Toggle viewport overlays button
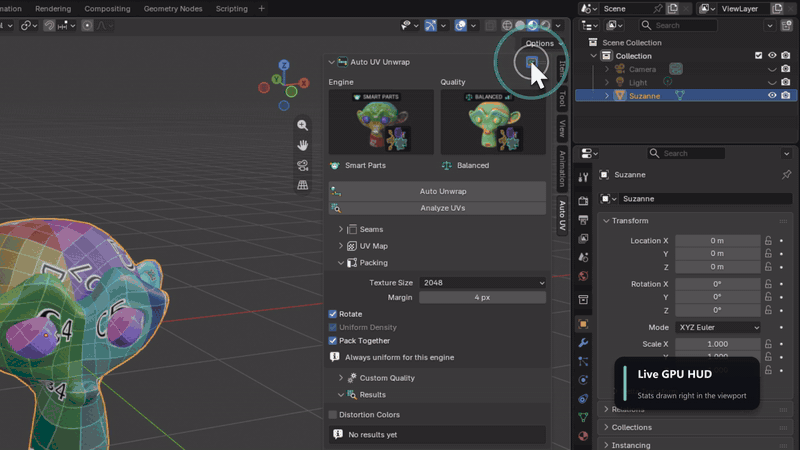The width and height of the screenshot is (800, 450). pos(461,25)
